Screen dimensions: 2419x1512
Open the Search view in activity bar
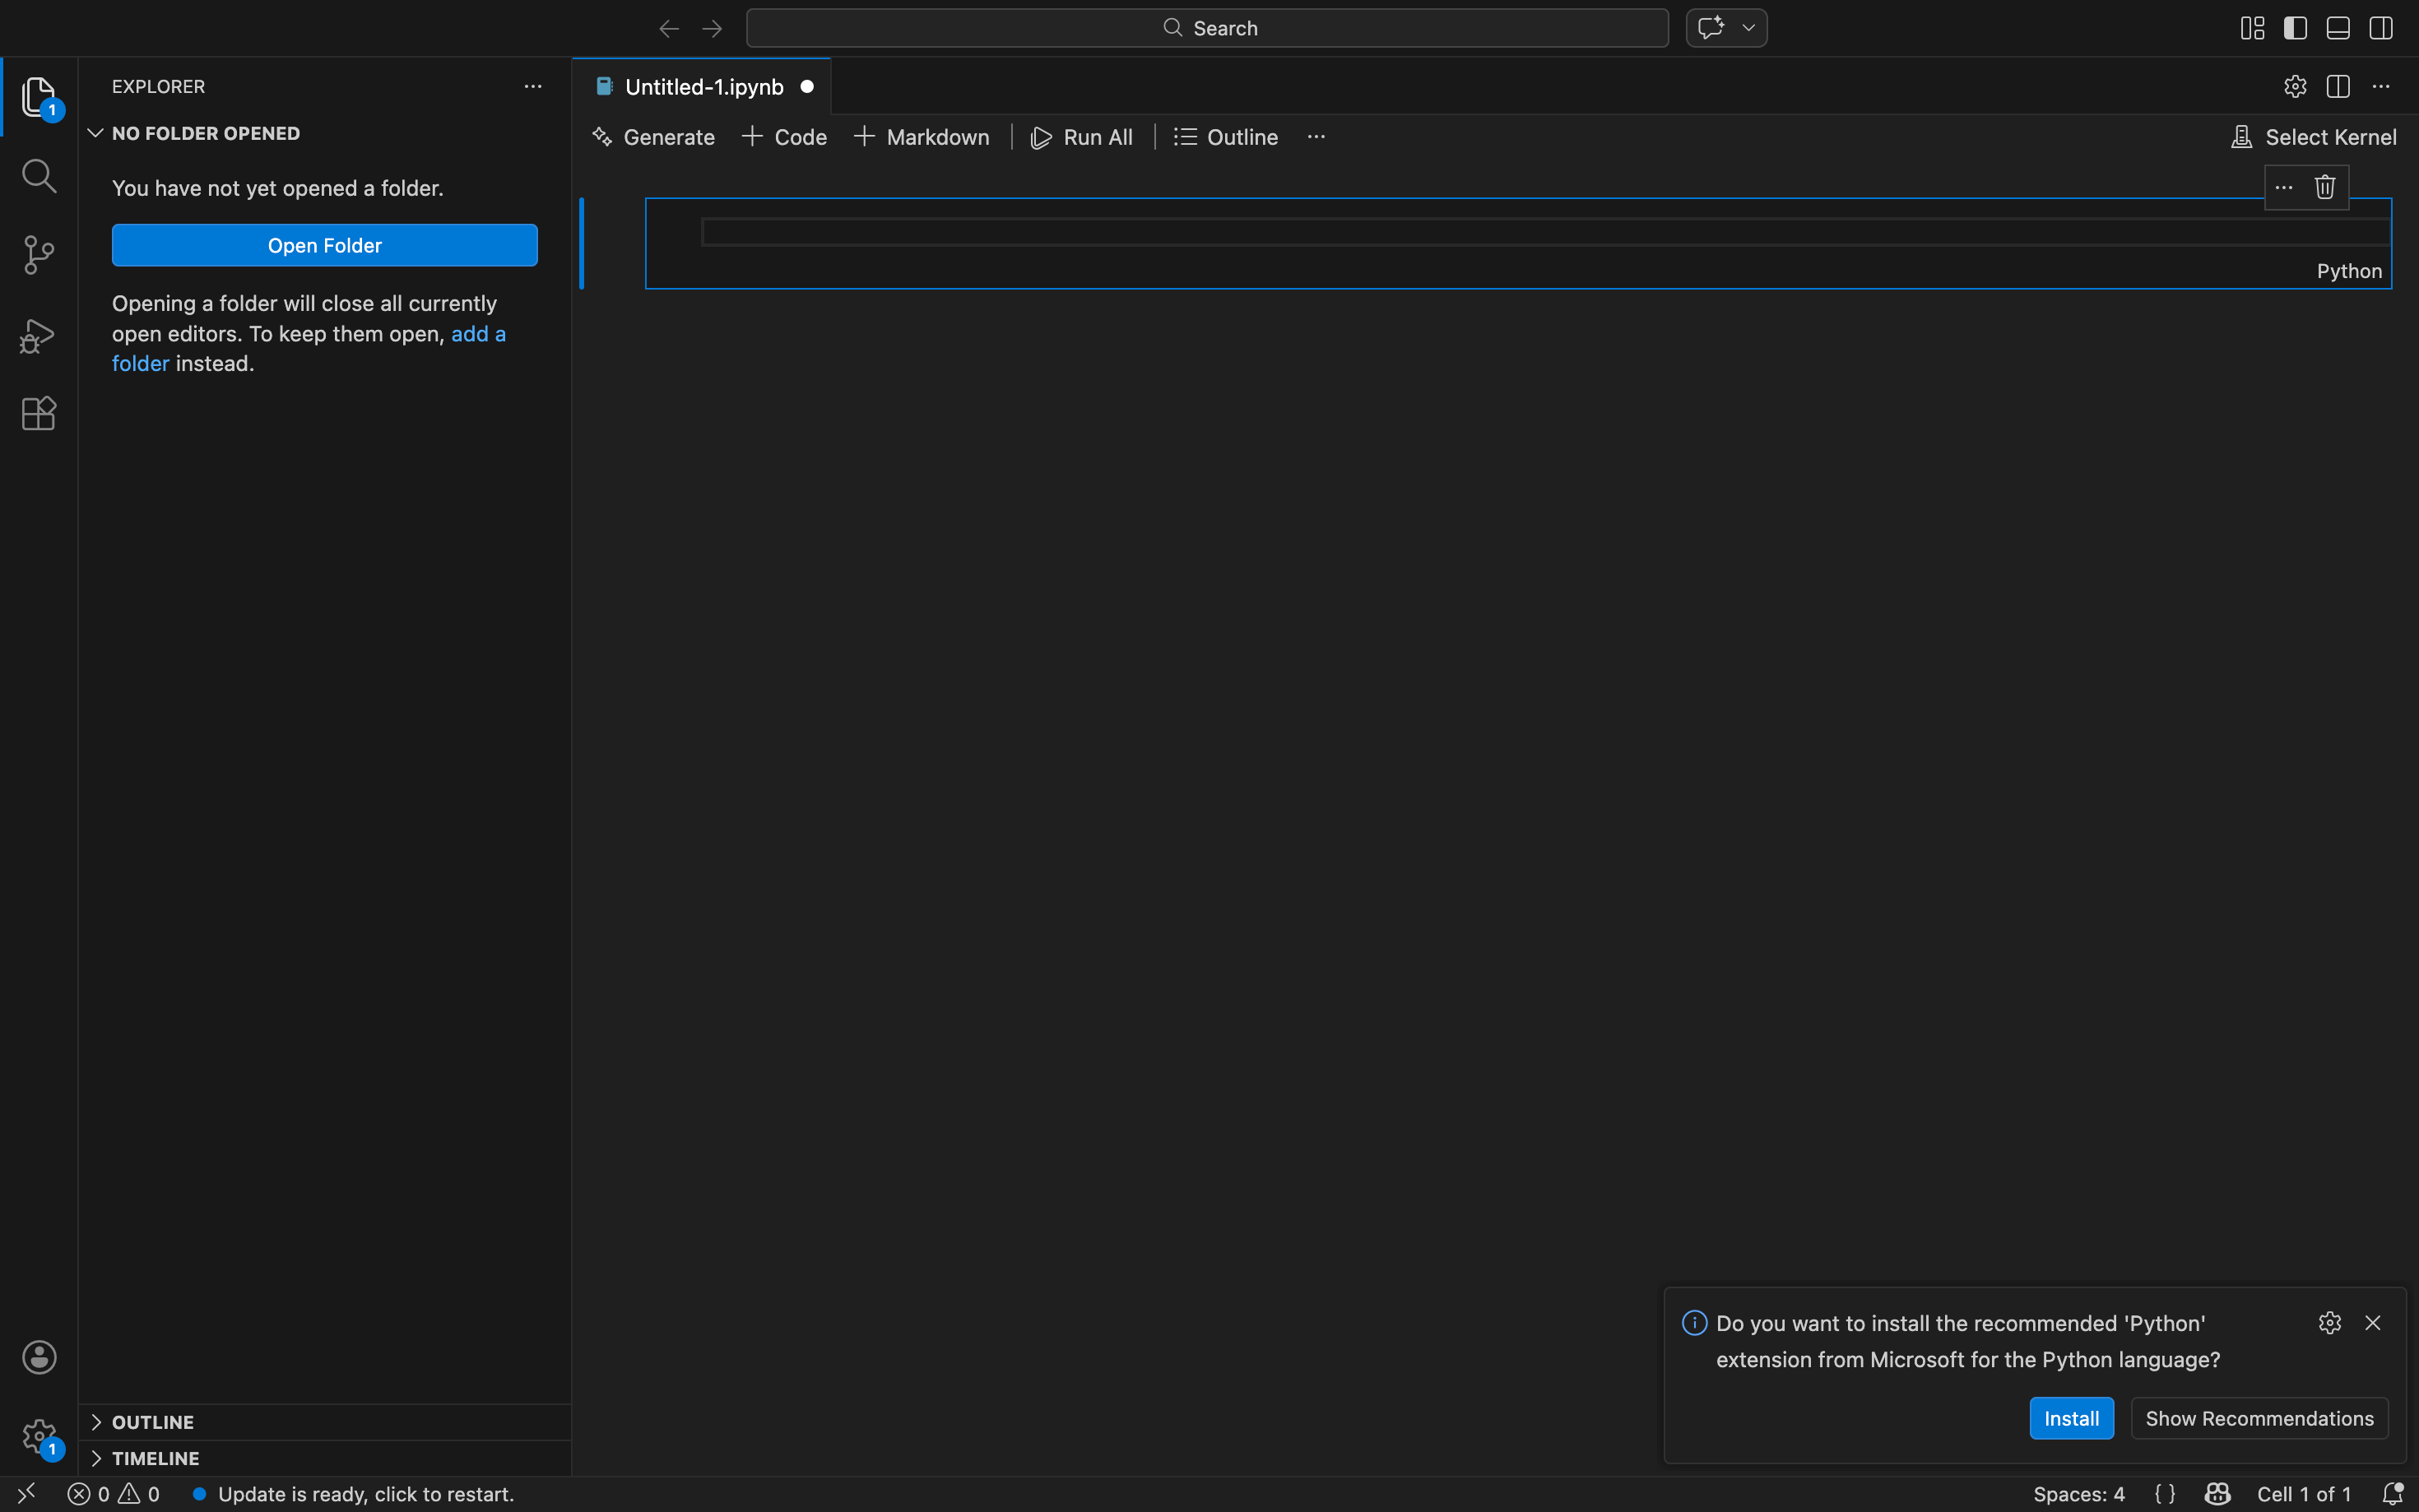point(38,176)
